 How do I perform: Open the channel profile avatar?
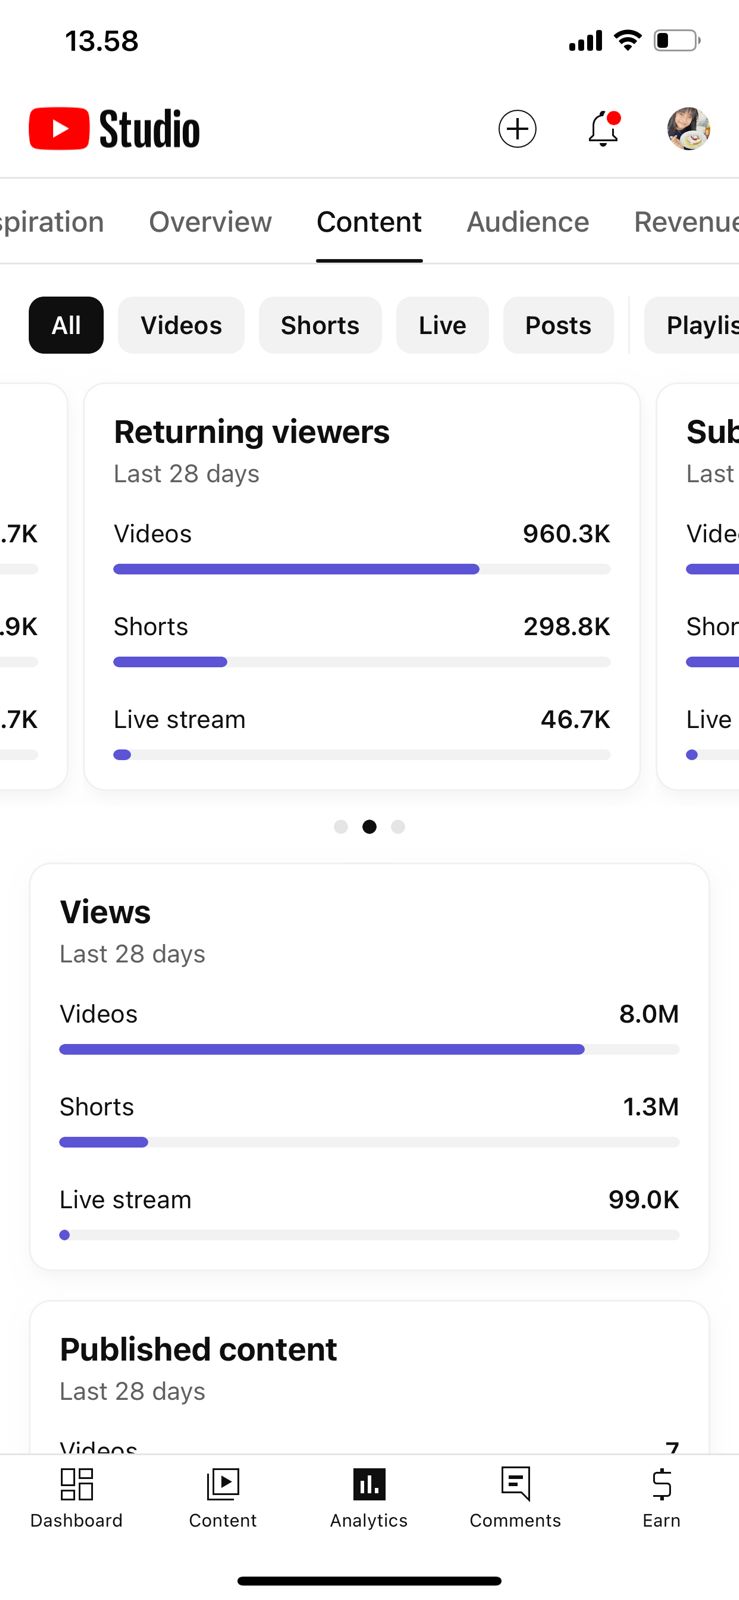pyautogui.click(x=688, y=129)
